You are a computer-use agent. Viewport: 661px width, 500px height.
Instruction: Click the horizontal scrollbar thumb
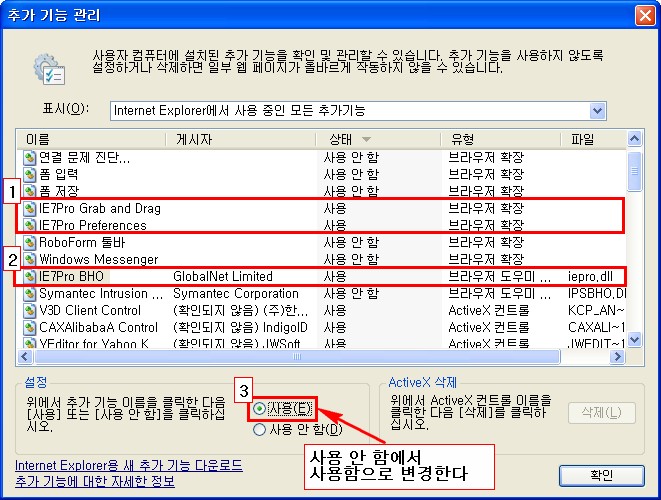tap(297, 357)
